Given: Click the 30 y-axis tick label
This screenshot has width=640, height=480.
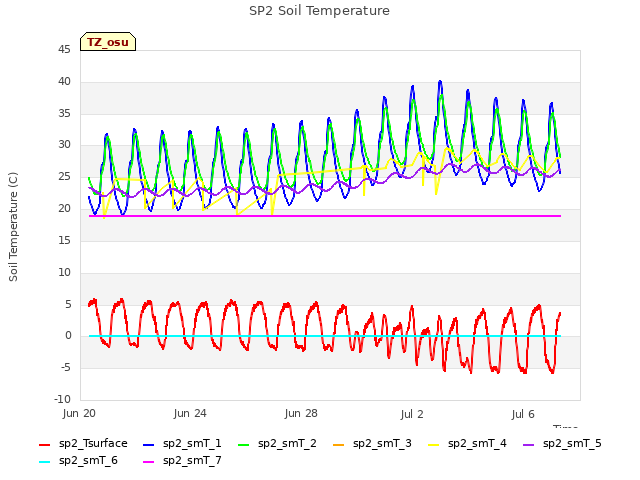Looking at the screenshot, I should pyautogui.click(x=64, y=145).
